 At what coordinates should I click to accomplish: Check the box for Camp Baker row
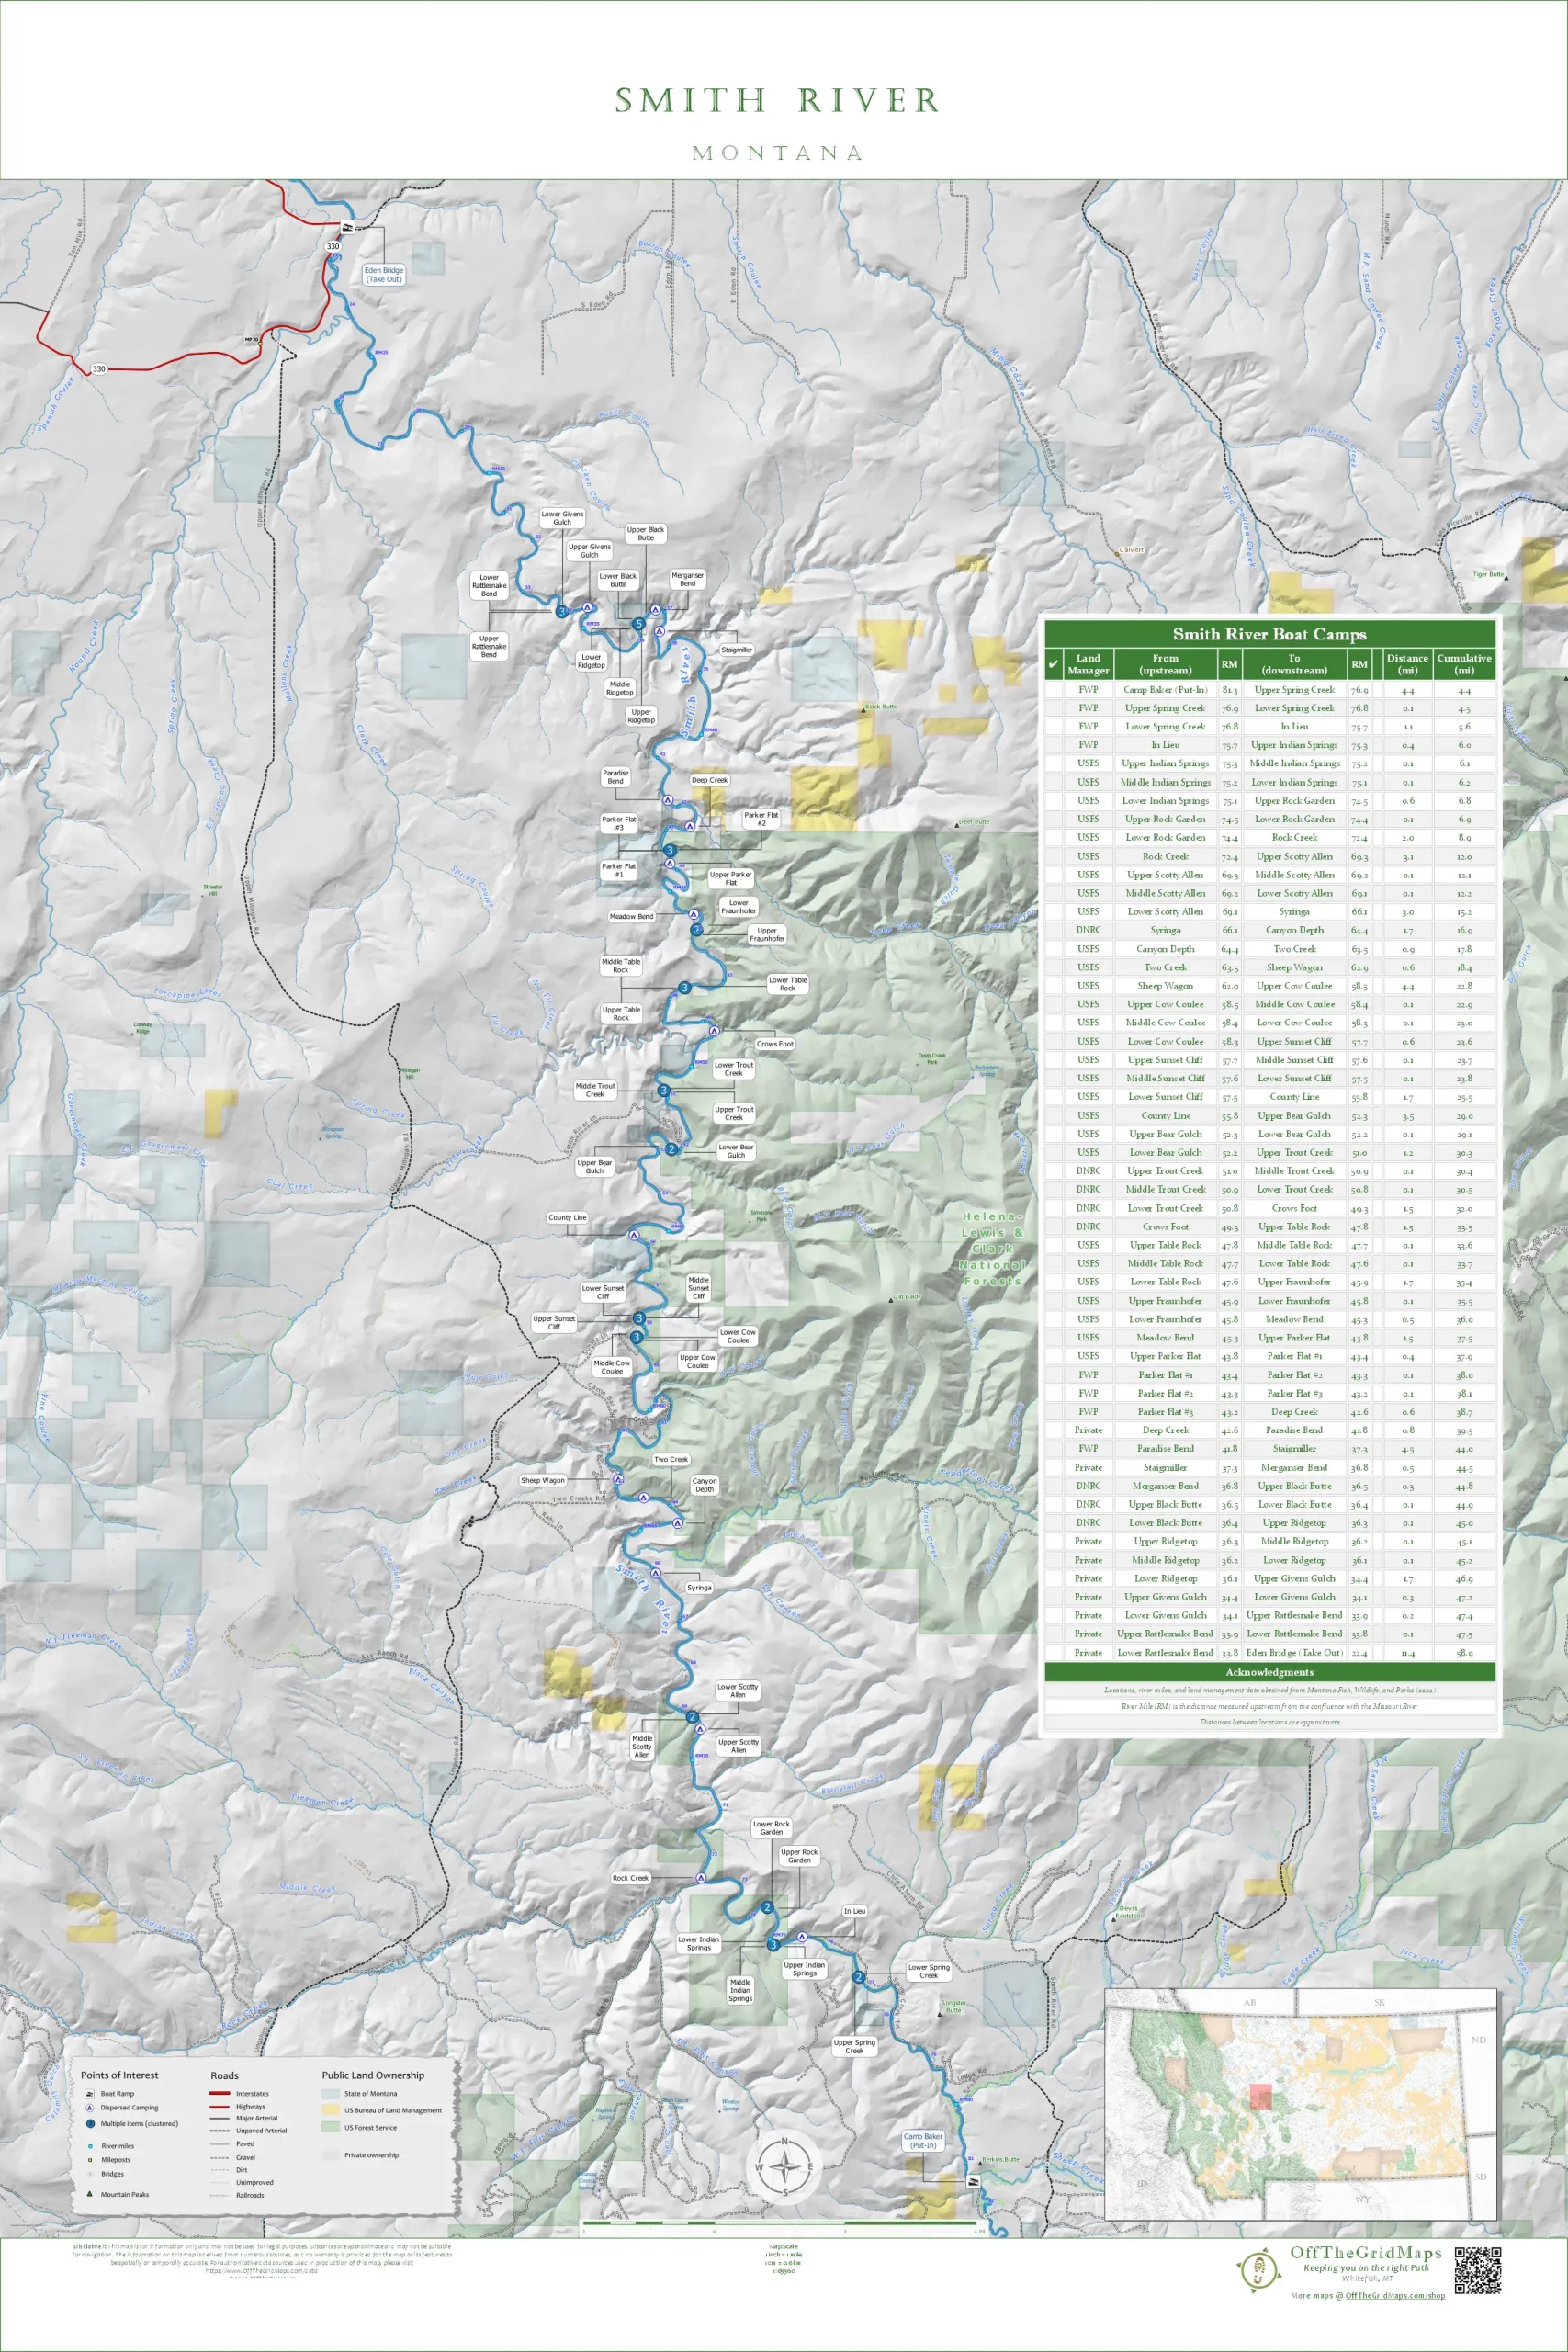coord(1053,689)
